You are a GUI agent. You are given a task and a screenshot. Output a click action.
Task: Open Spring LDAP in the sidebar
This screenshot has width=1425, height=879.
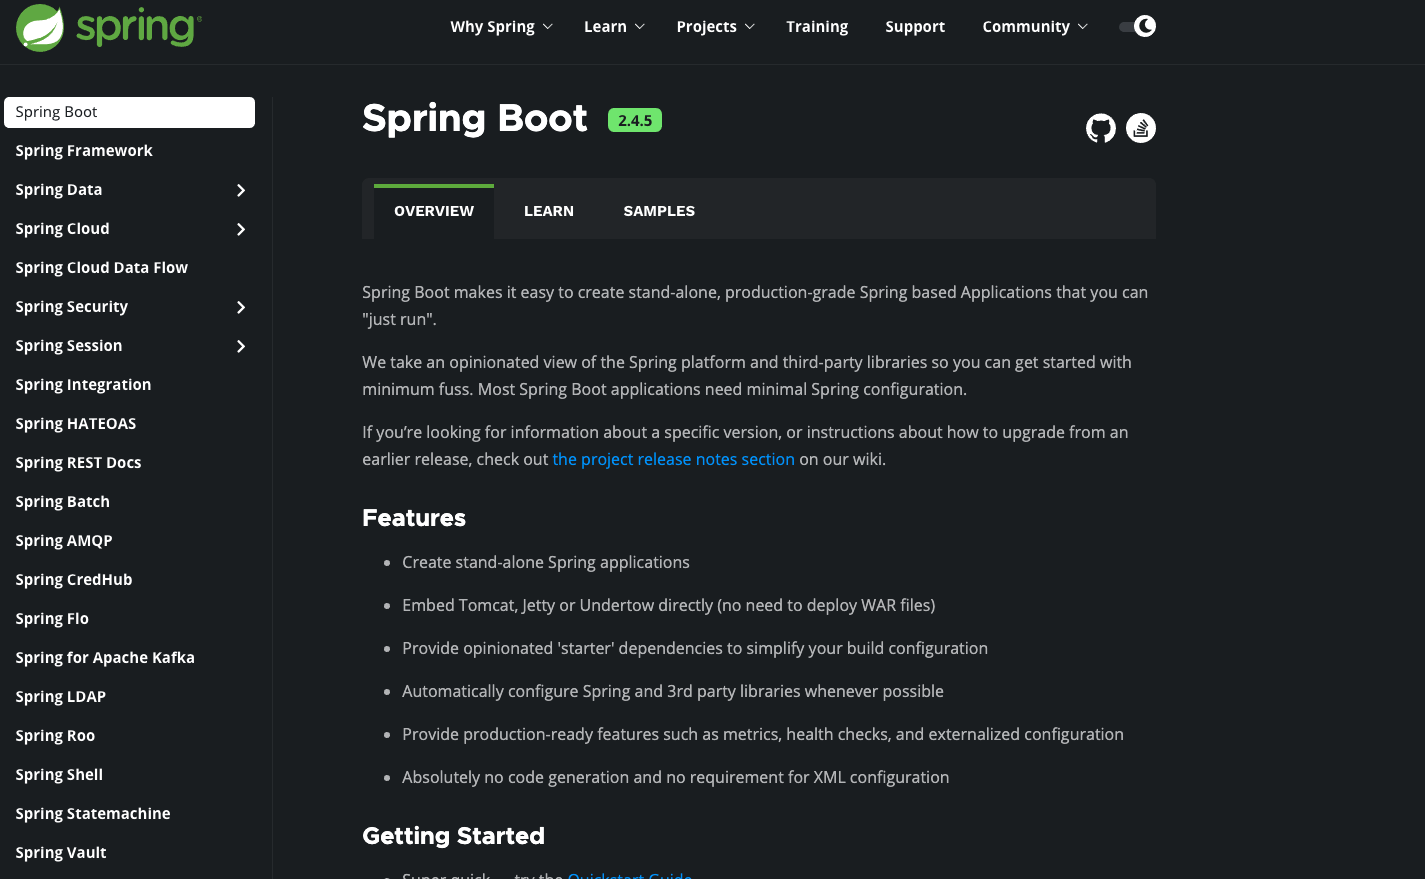point(61,697)
